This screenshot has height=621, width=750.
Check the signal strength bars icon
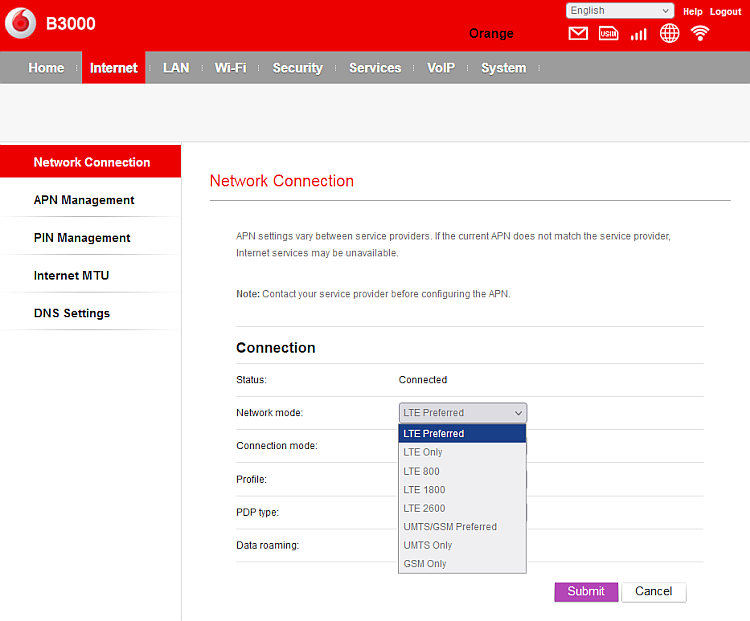638,34
